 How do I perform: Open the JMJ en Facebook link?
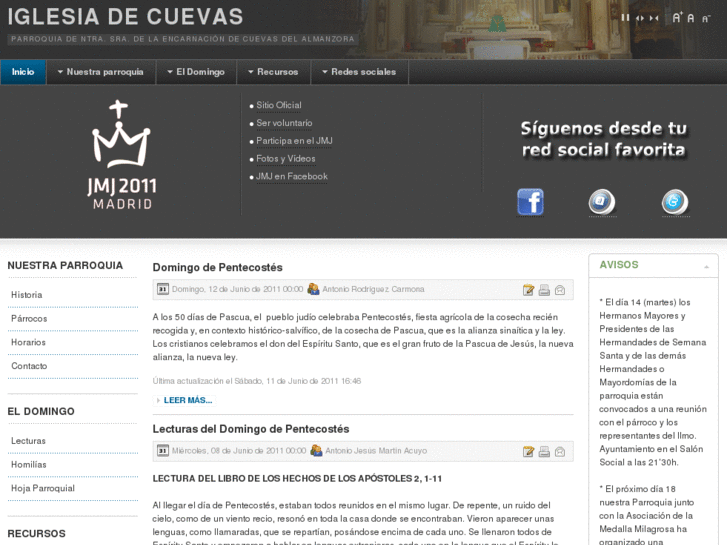292,176
